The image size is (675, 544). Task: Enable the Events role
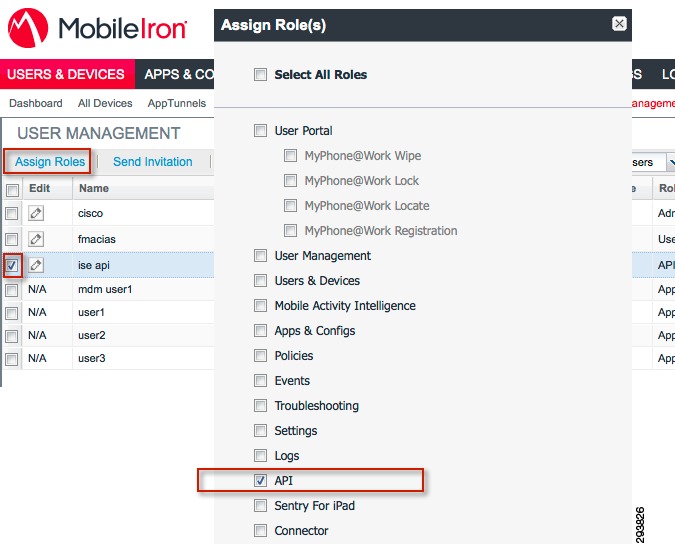(x=260, y=380)
